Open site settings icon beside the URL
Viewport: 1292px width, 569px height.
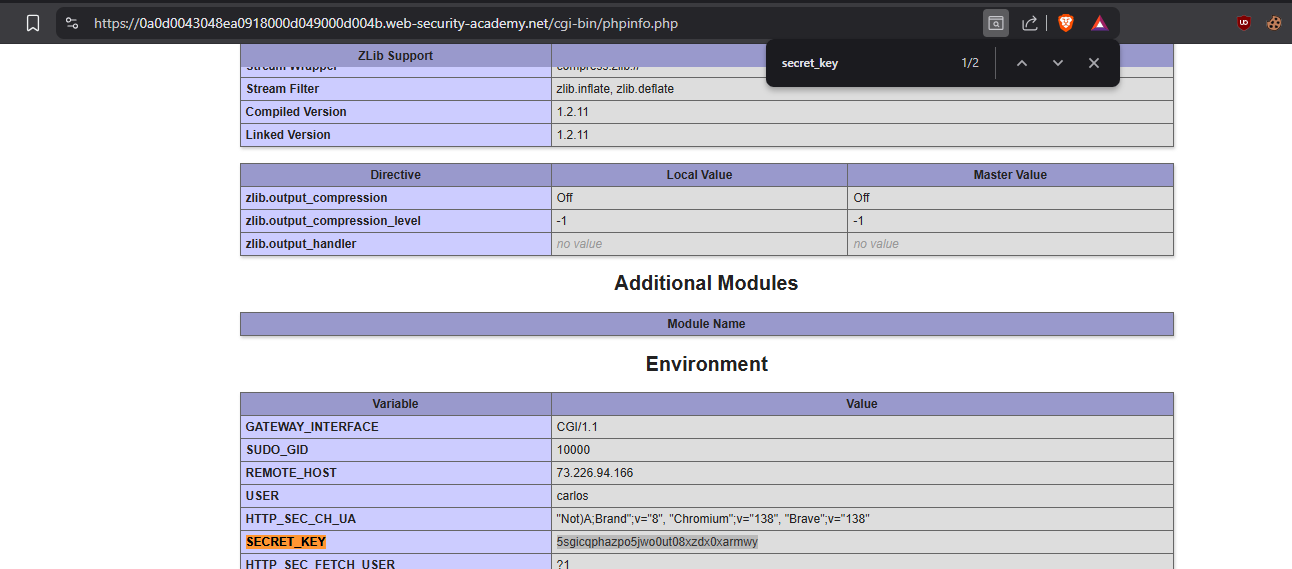(72, 23)
